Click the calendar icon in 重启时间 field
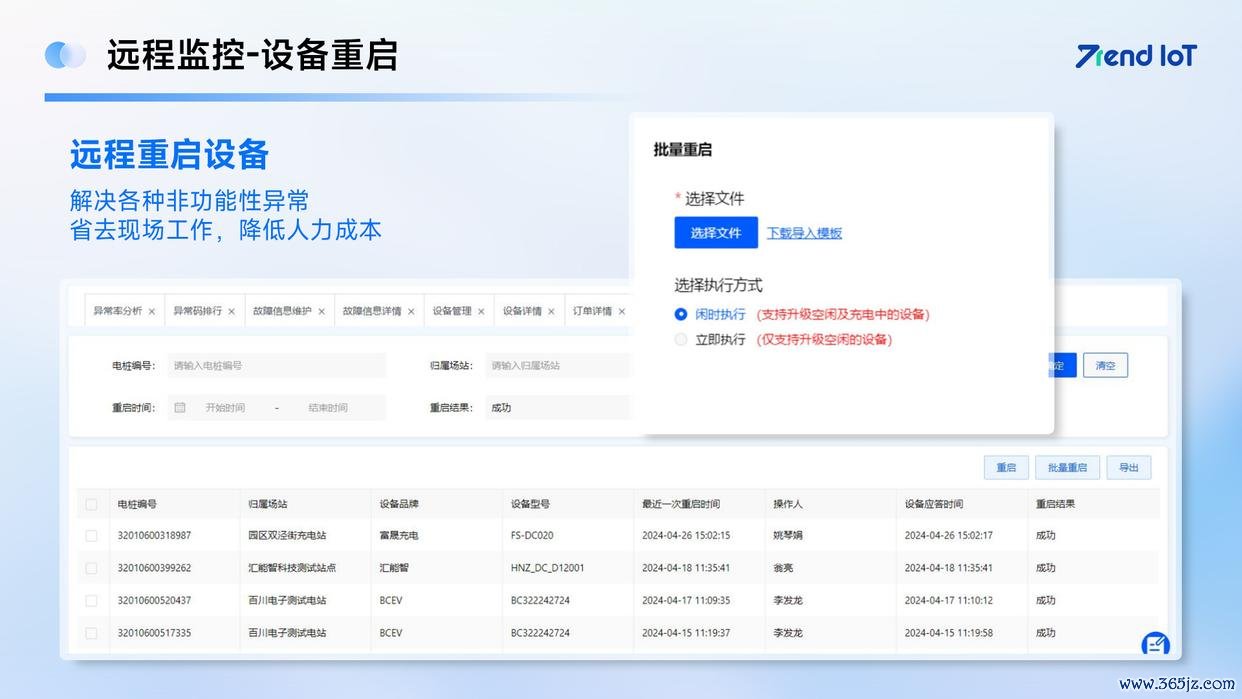 [180, 408]
